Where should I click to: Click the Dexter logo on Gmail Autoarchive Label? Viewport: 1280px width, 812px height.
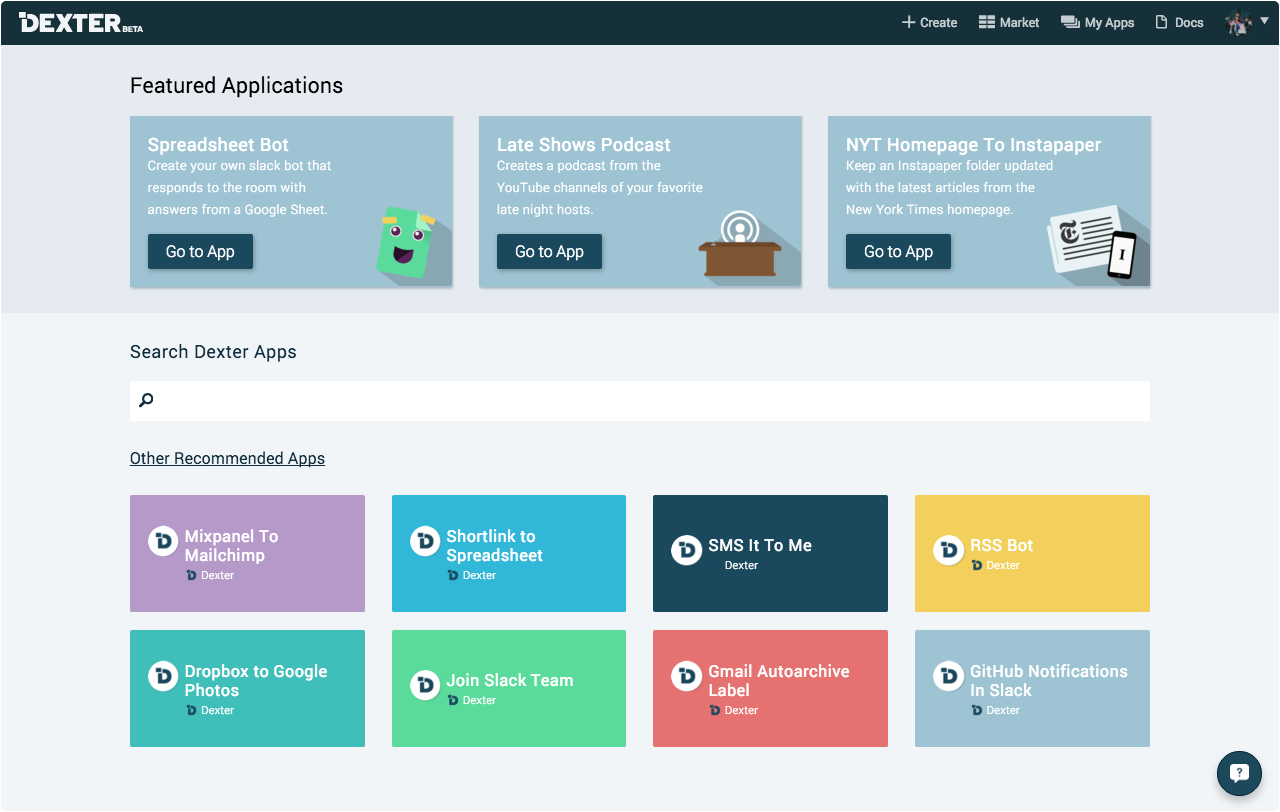(x=686, y=676)
